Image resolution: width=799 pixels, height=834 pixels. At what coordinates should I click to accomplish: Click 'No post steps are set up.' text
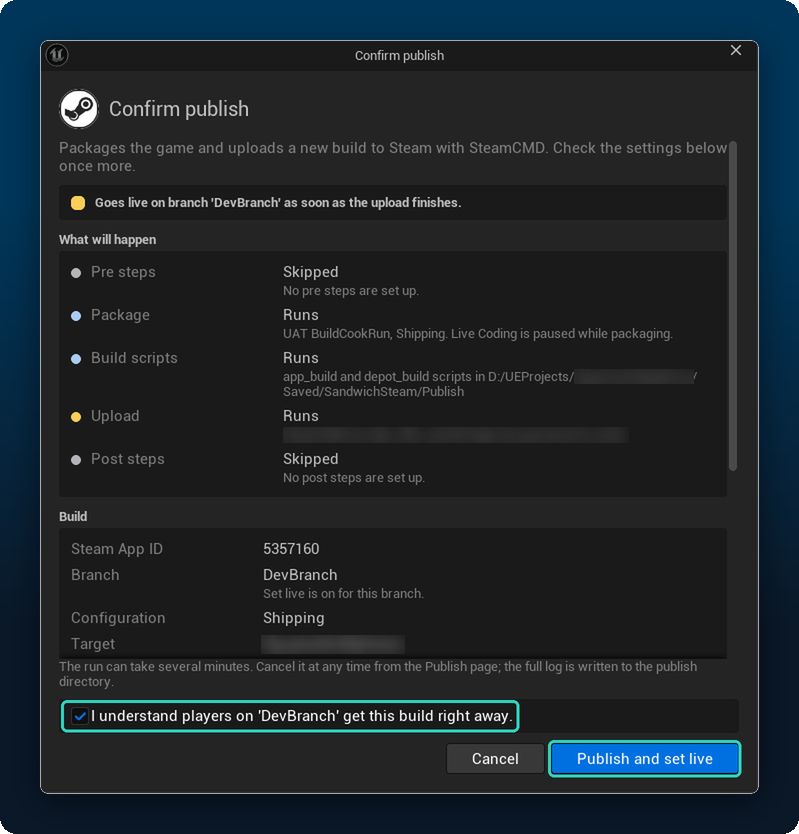tap(354, 478)
